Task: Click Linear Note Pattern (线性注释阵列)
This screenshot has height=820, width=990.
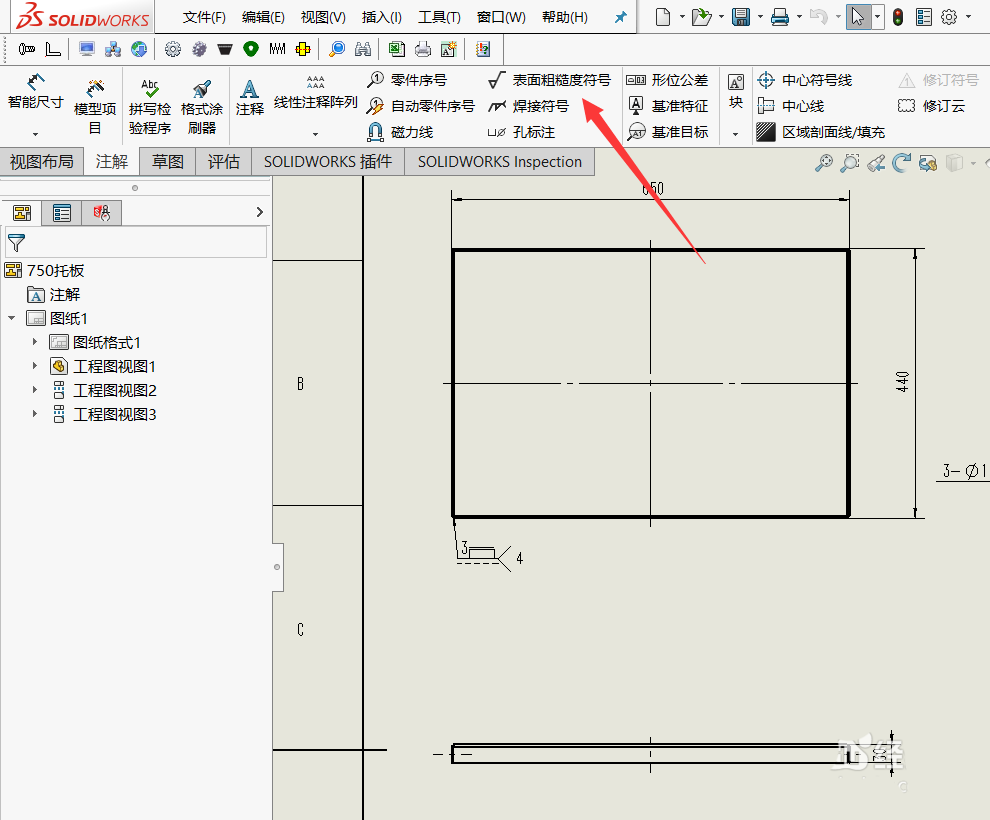Action: point(316,92)
